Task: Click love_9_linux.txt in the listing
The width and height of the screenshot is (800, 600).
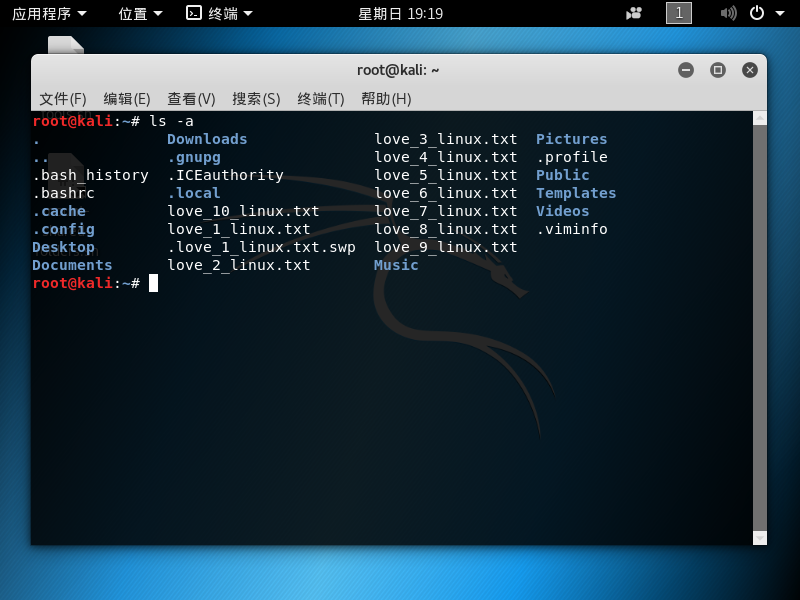Action: pos(445,247)
